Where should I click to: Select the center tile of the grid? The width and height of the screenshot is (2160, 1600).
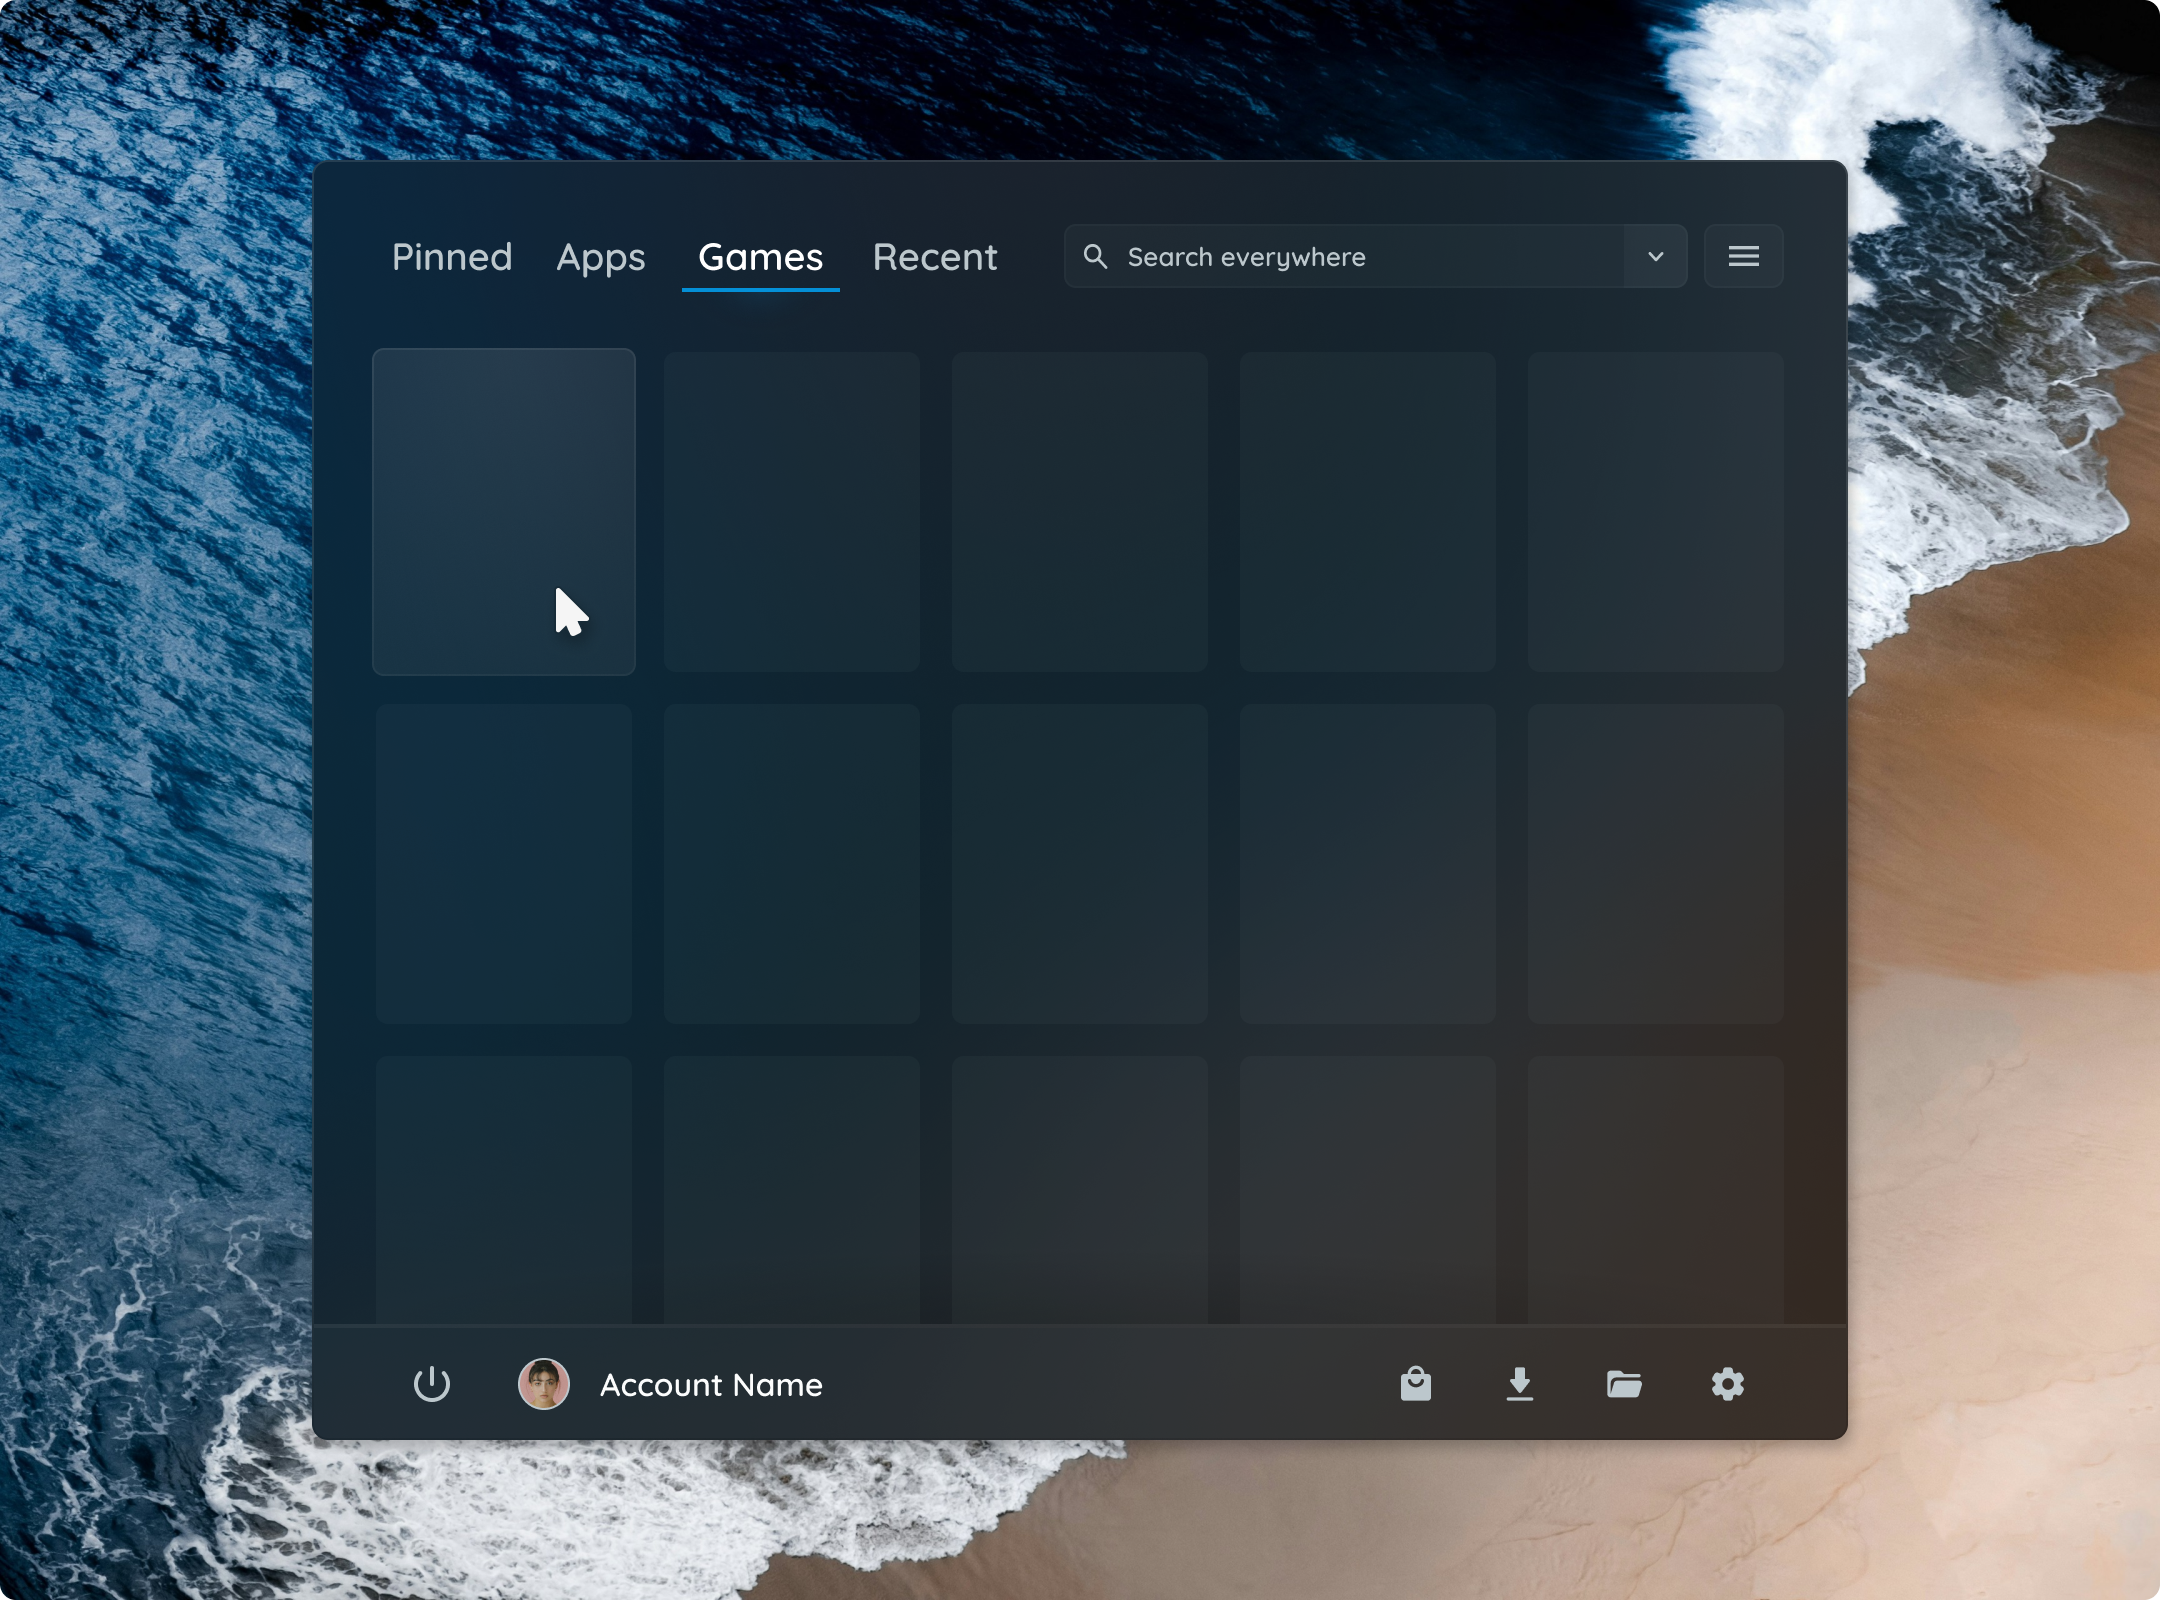[x=1079, y=862]
